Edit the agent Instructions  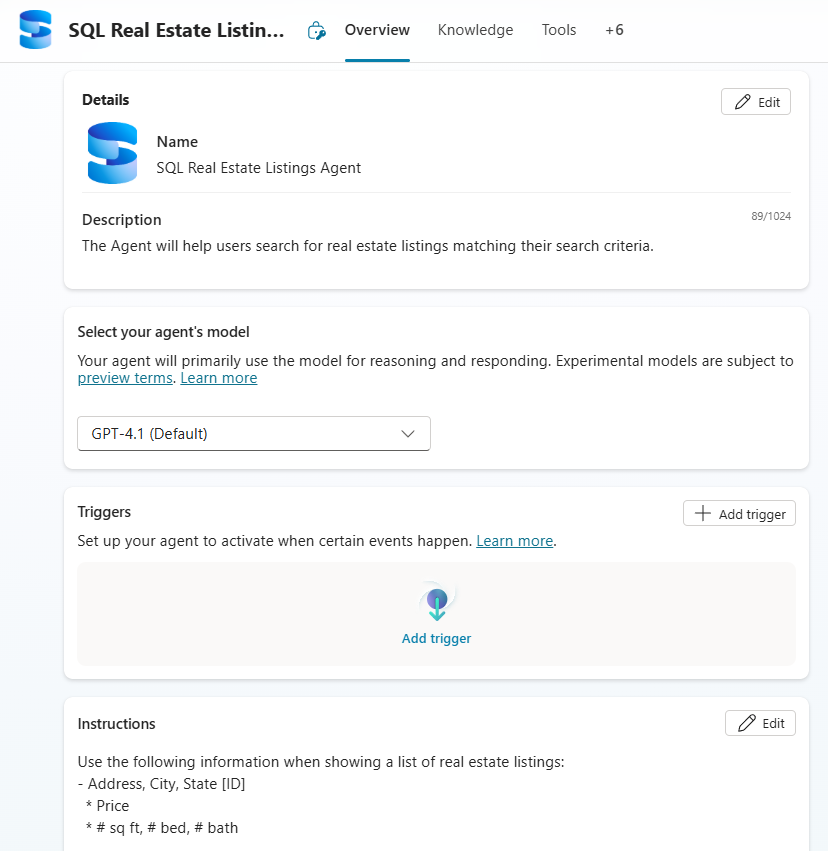pyautogui.click(x=759, y=723)
